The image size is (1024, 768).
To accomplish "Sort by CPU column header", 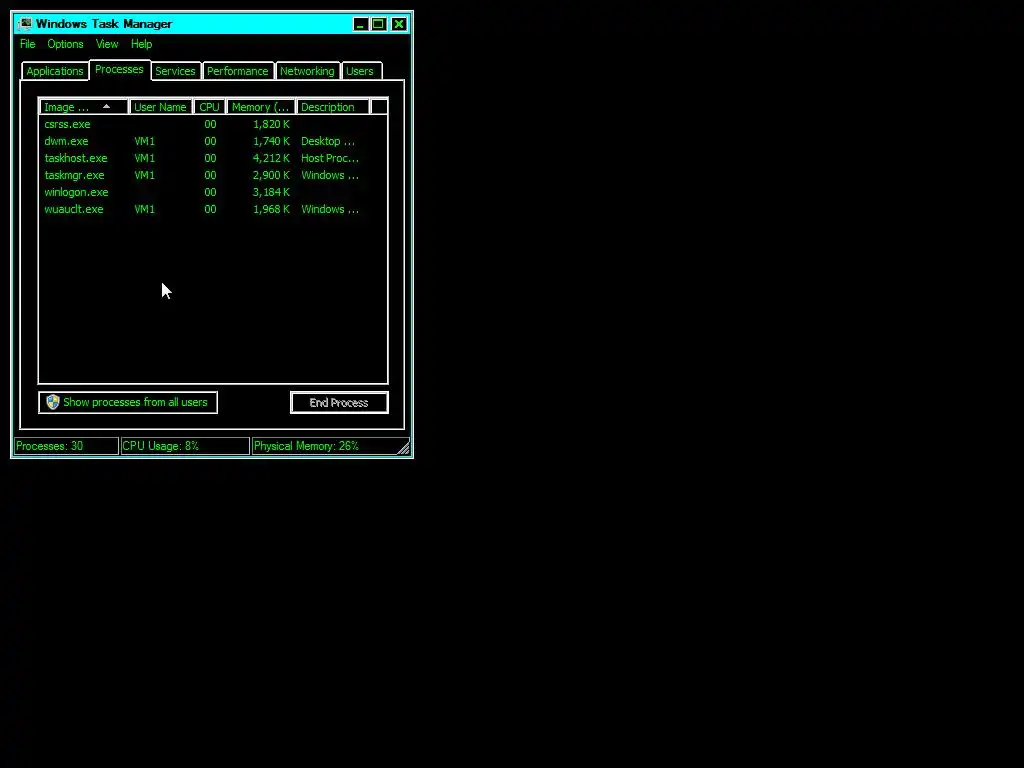I will coord(210,107).
